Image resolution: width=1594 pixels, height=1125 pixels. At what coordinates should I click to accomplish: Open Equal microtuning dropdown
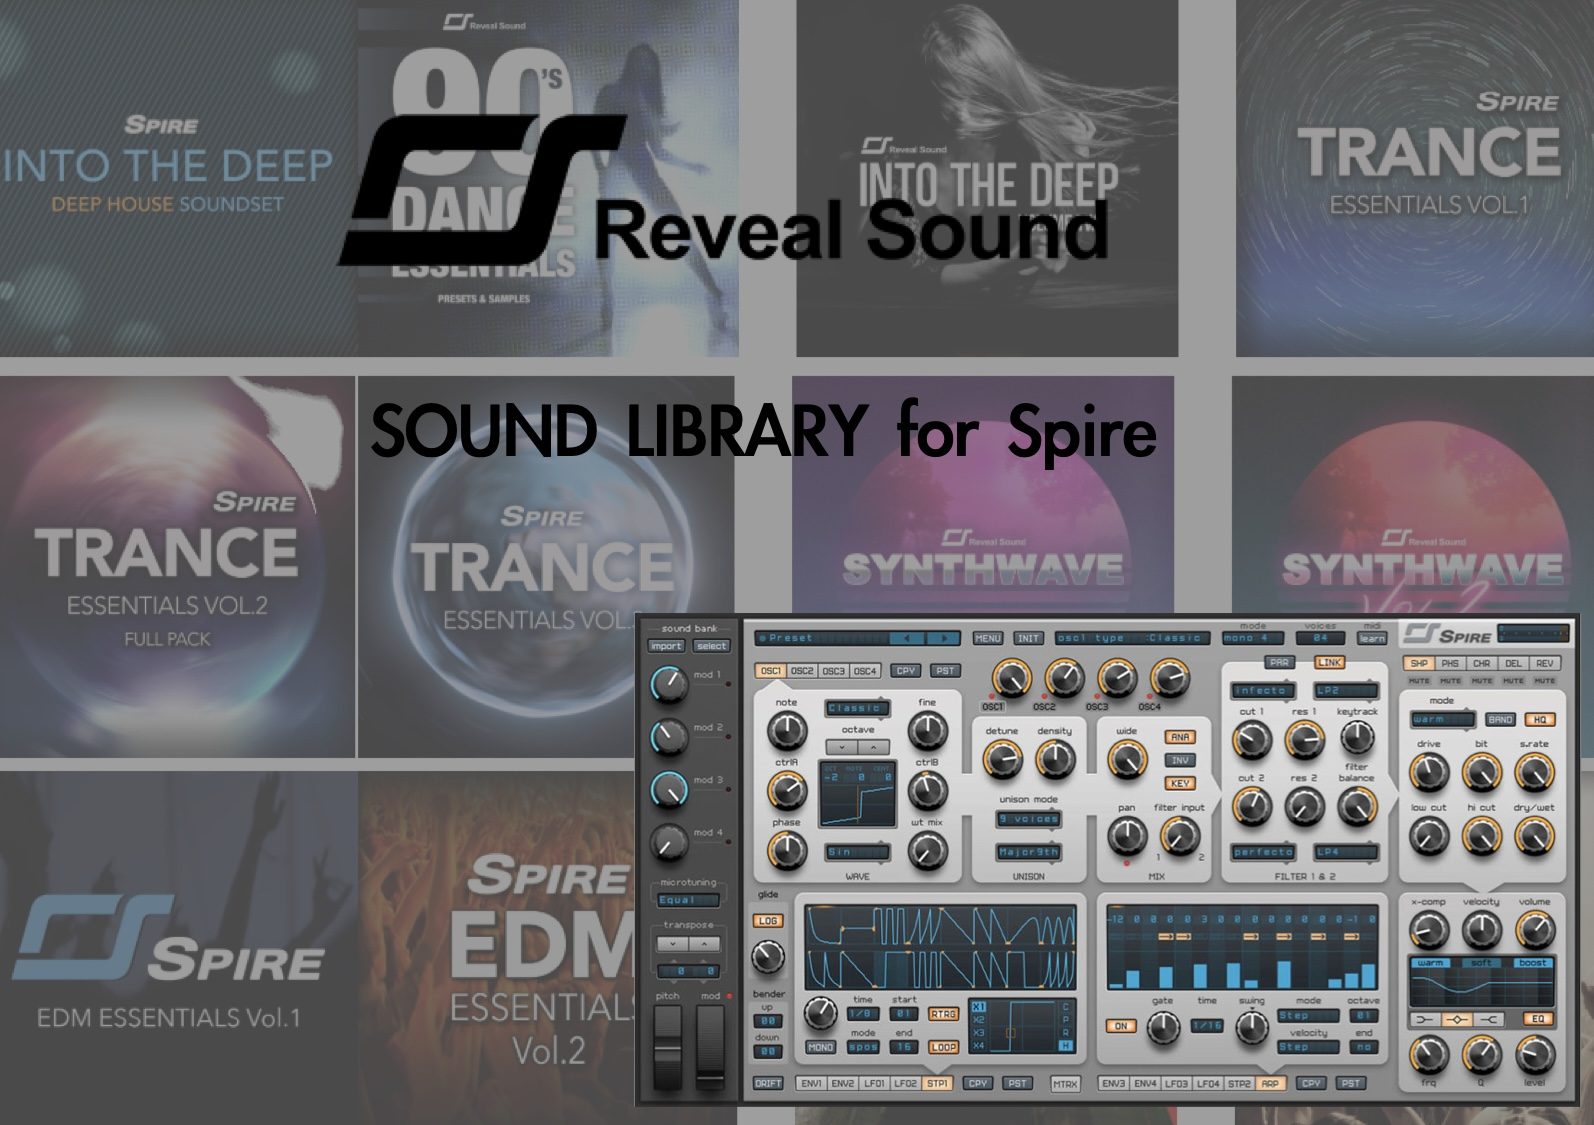[688, 900]
